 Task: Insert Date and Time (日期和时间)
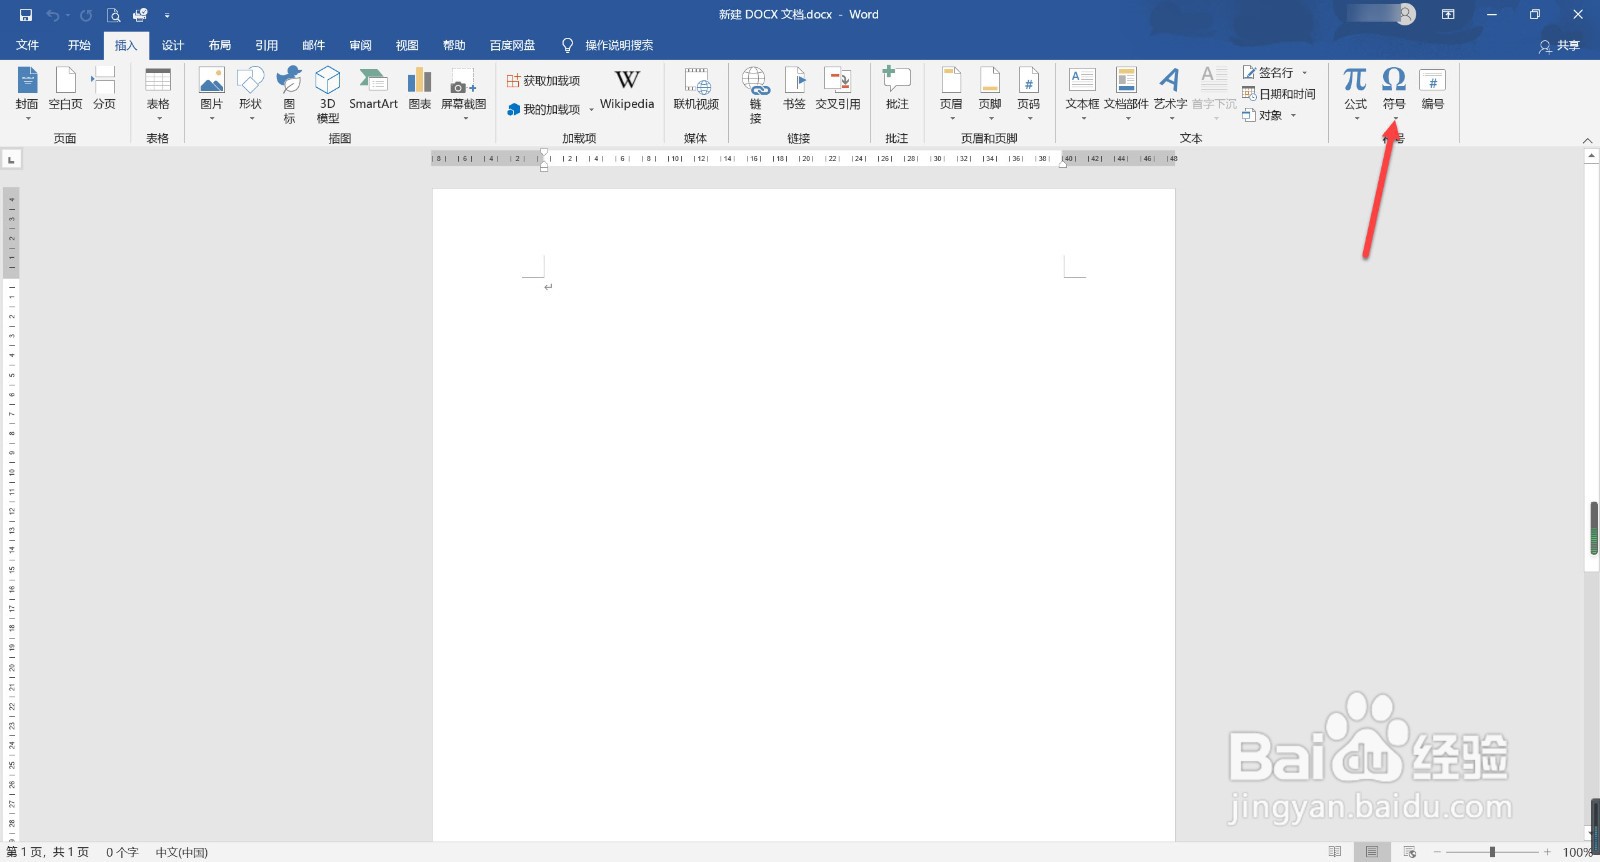coord(1279,94)
